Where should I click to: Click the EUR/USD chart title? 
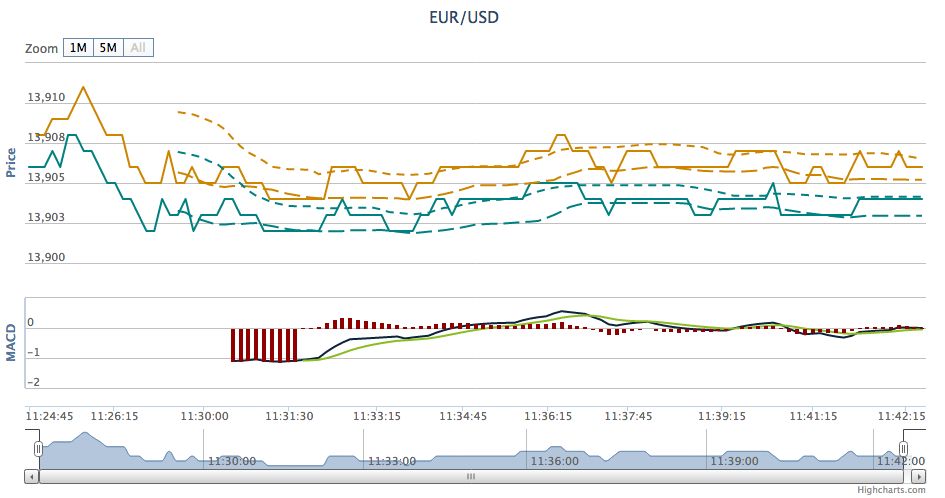pos(464,17)
